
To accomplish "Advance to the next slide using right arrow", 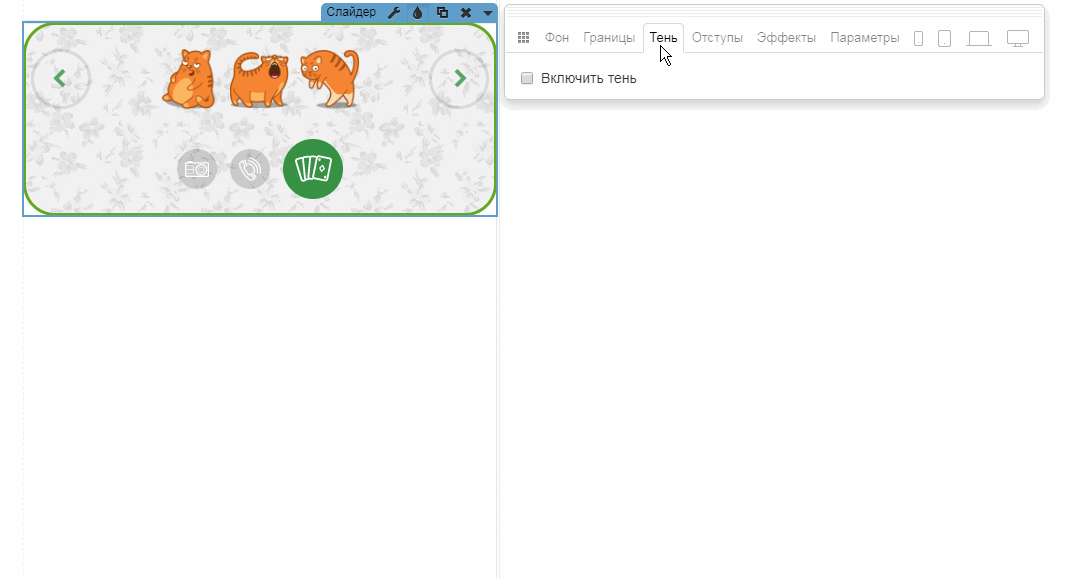I will click(x=459, y=78).
